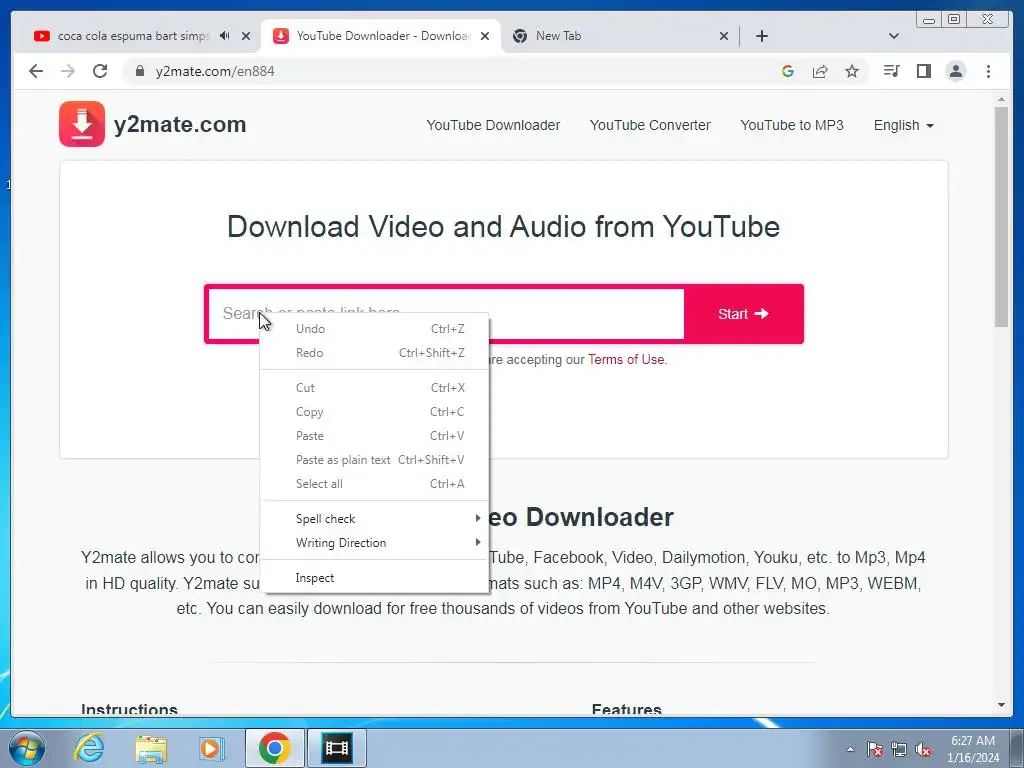Close the YouTube Downloader tab
Viewport: 1024px width, 768px height.
(485, 36)
